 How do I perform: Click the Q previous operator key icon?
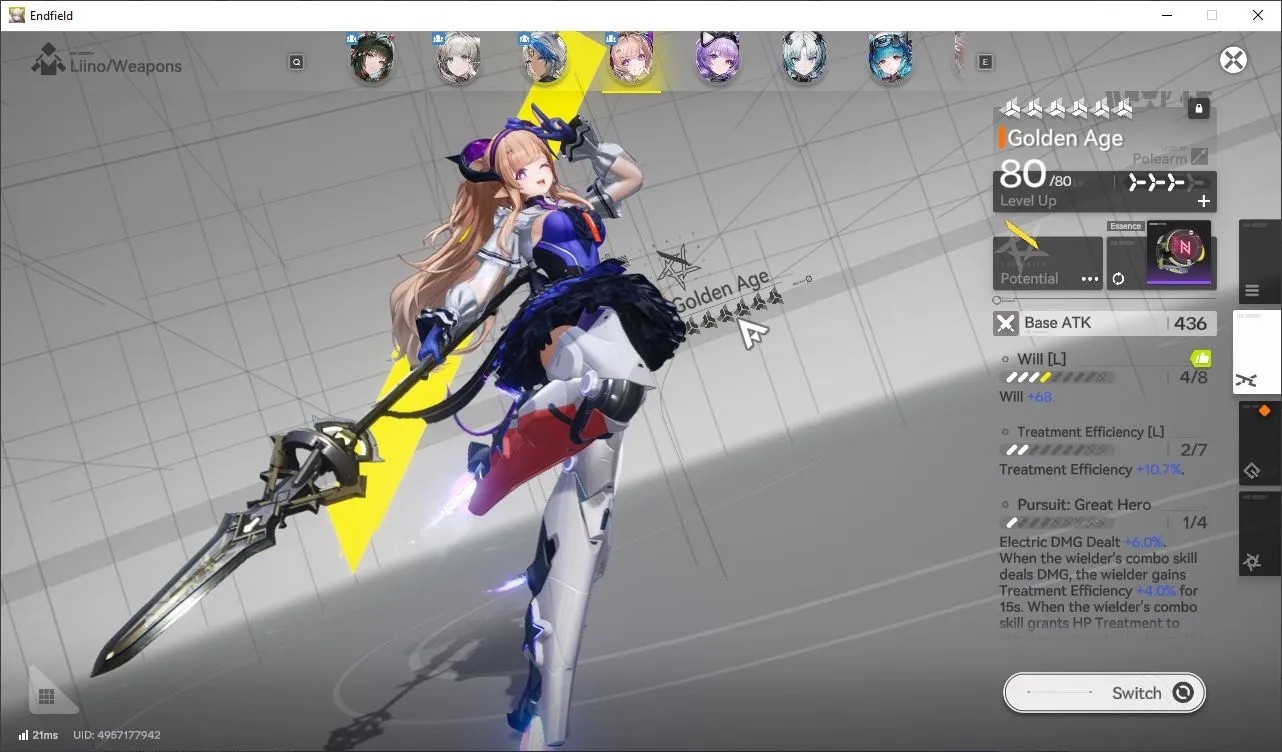point(297,62)
